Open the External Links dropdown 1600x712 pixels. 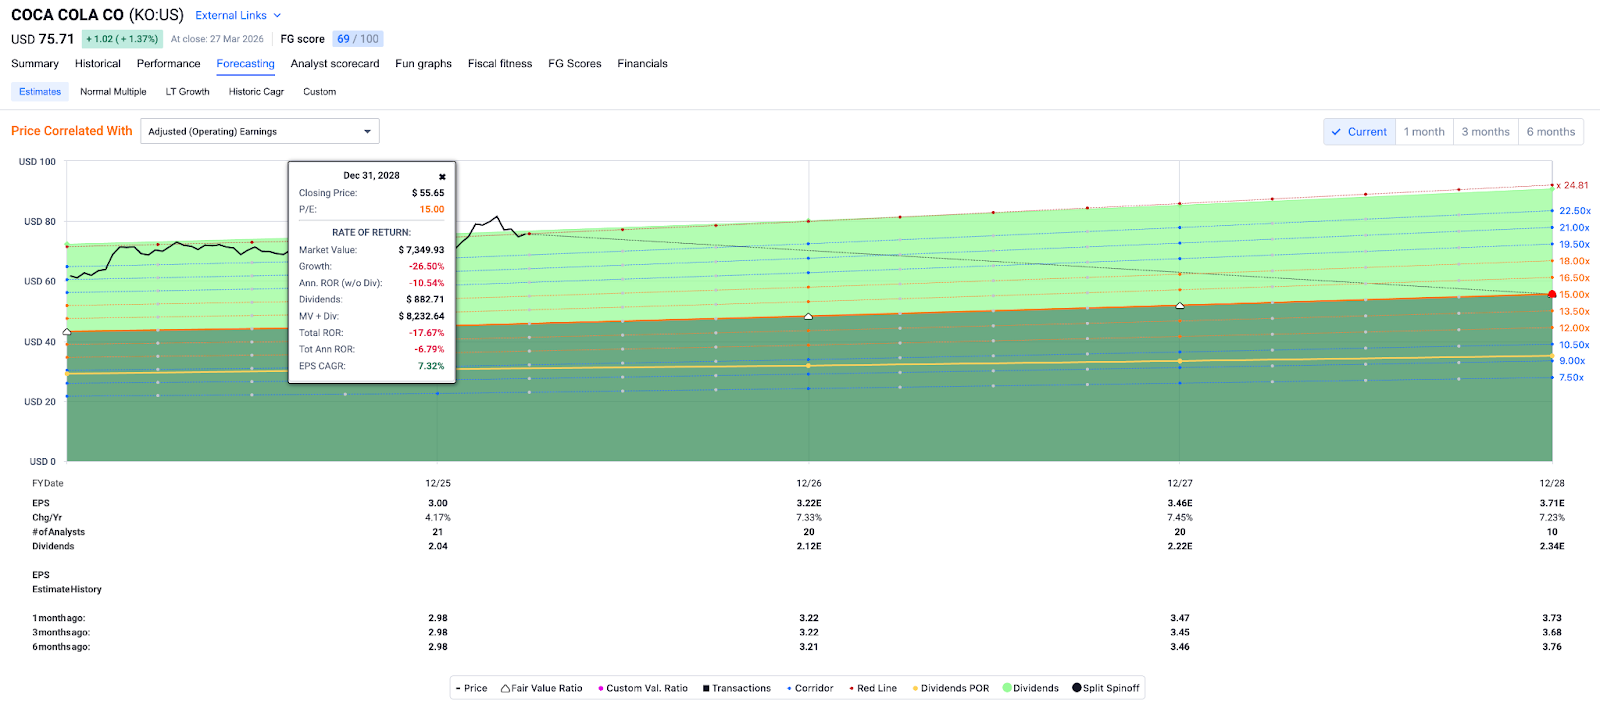point(238,15)
